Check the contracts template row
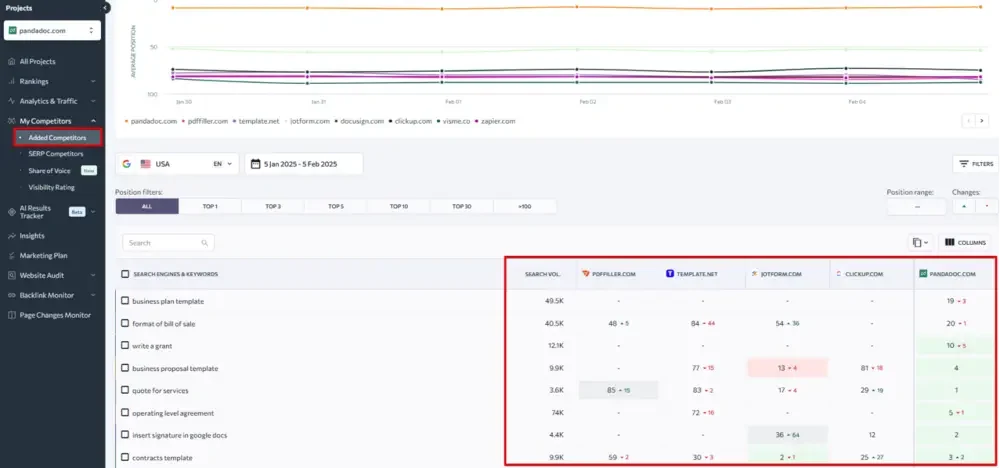 (x=125, y=457)
